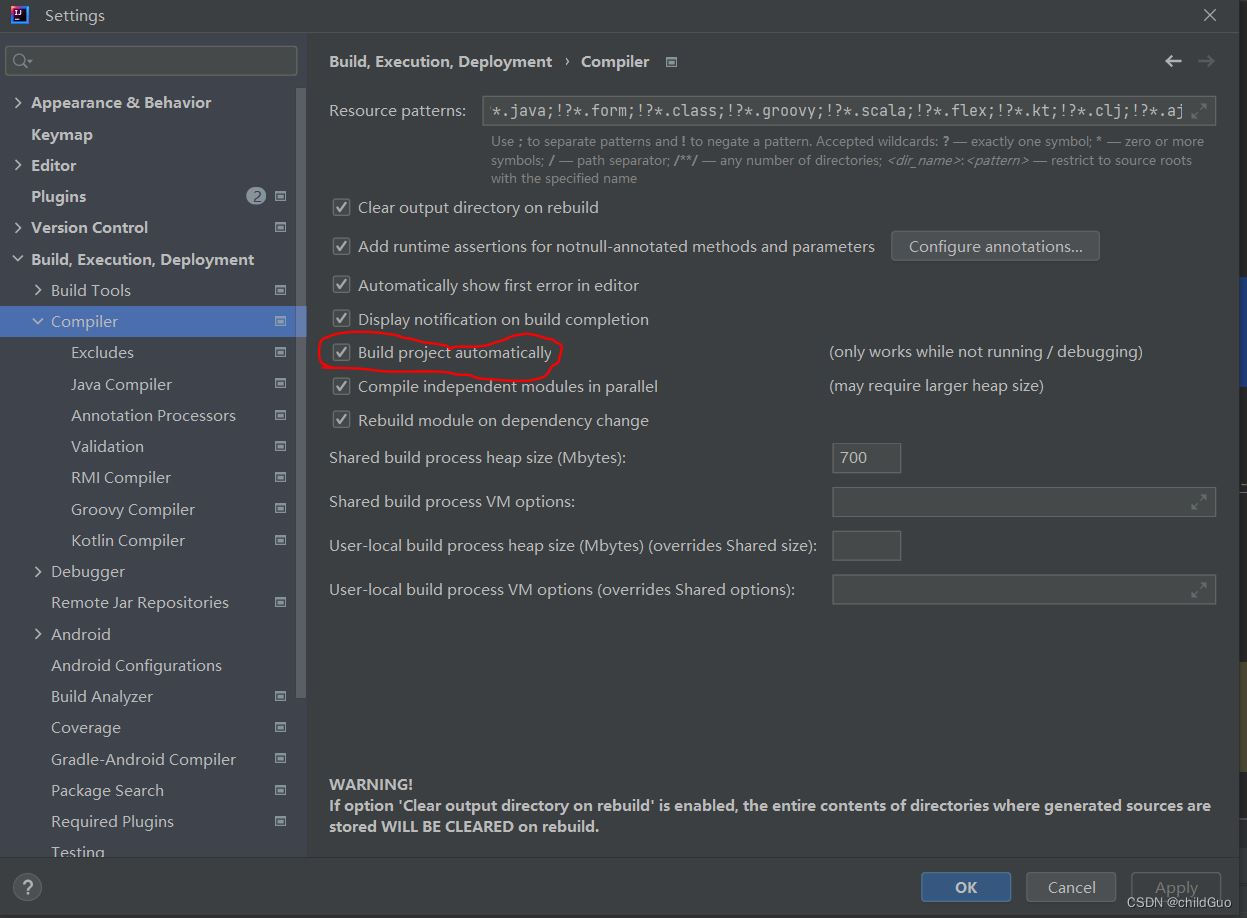Uncheck Build project automatically
1247x918 pixels.
pos(342,353)
